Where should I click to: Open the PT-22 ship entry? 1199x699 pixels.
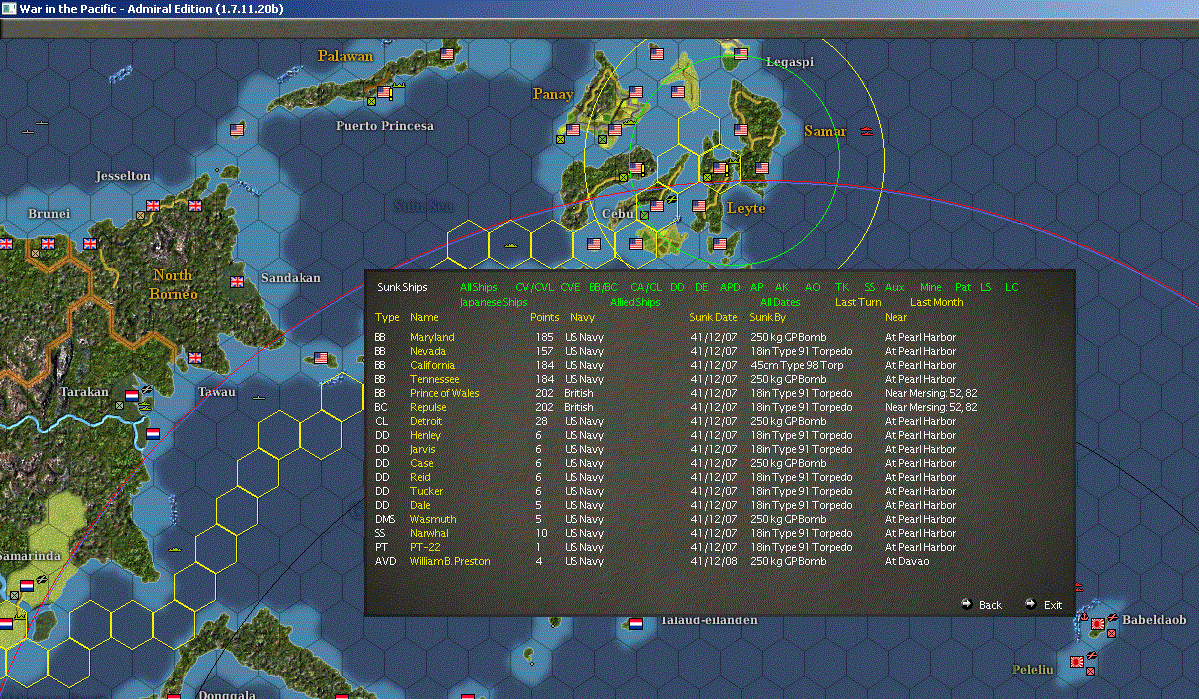point(425,548)
